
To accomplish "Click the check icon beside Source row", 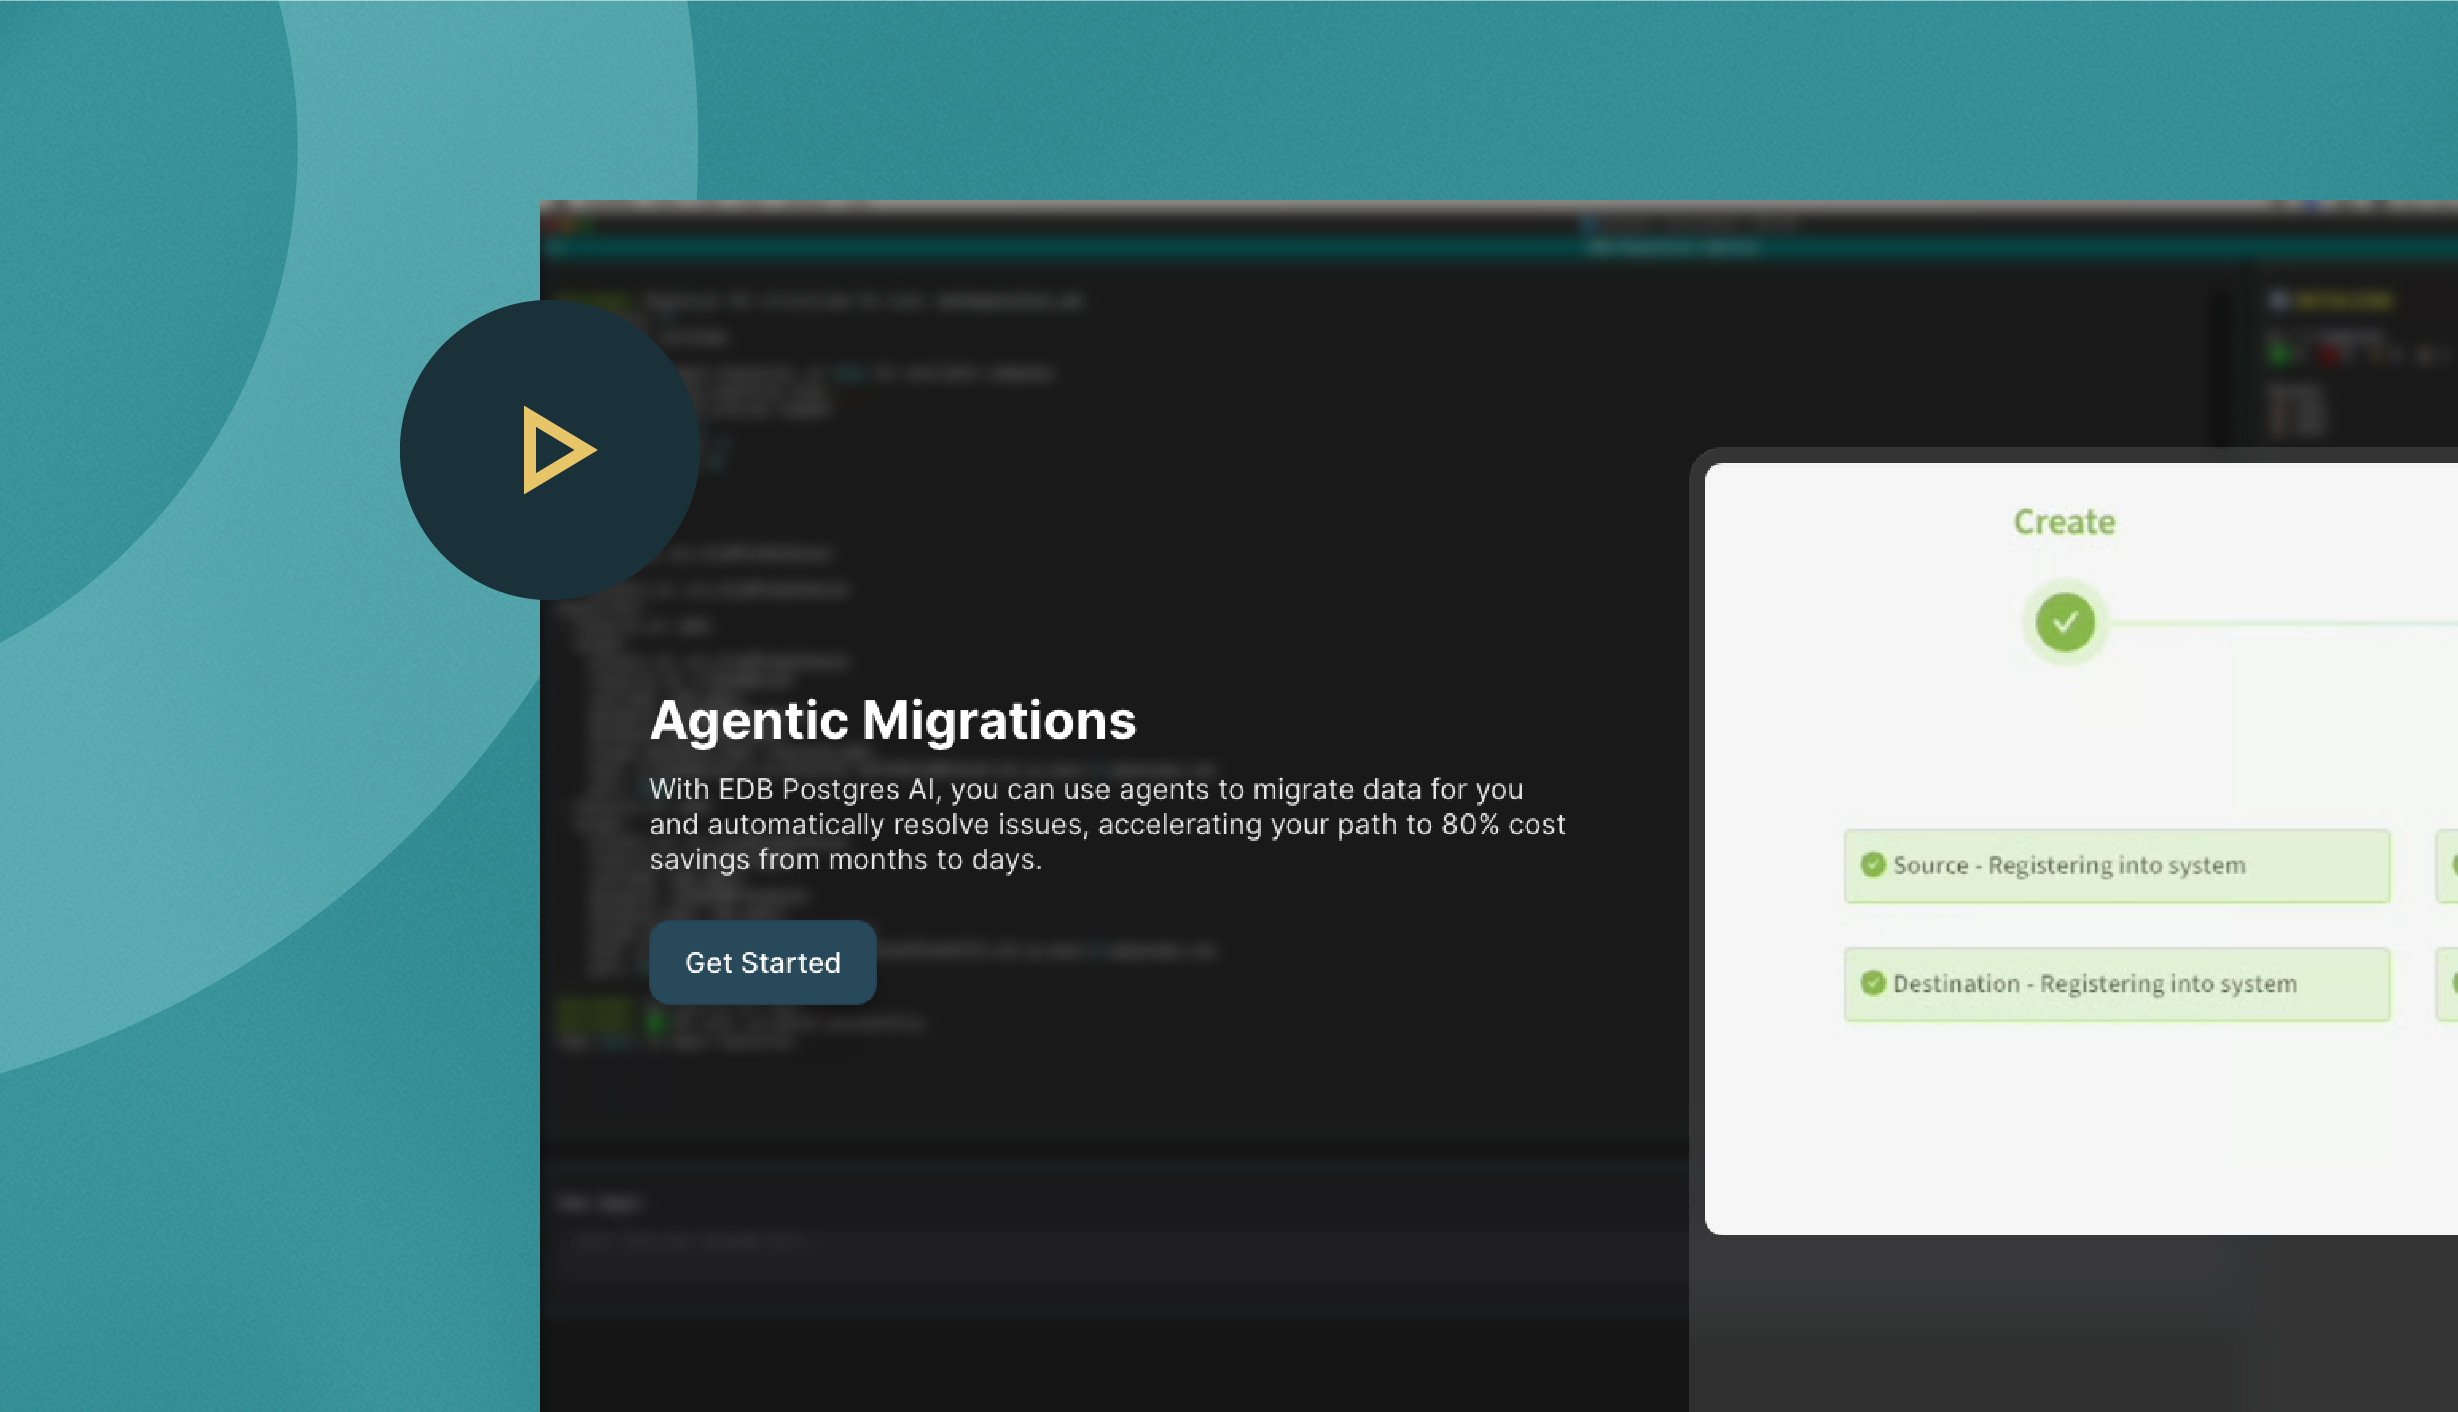I will [1873, 865].
